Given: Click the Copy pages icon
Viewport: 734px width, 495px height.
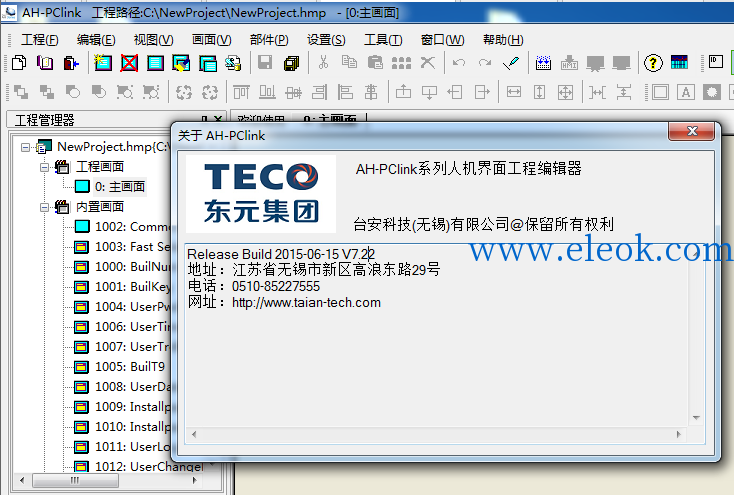Looking at the screenshot, I should (x=349, y=62).
